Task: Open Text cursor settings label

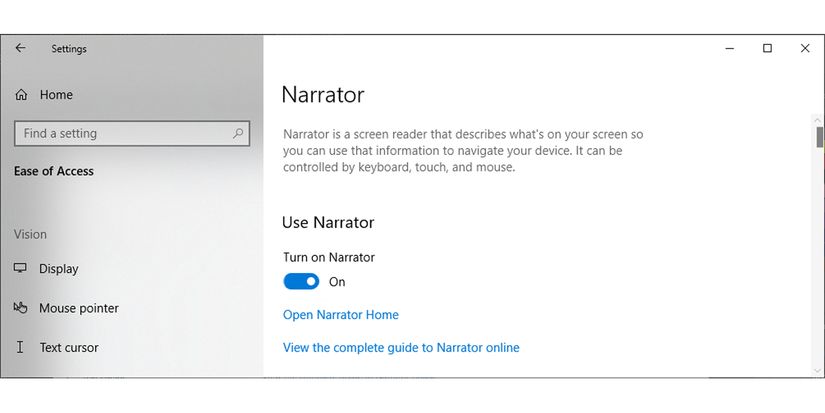Action: [69, 348]
